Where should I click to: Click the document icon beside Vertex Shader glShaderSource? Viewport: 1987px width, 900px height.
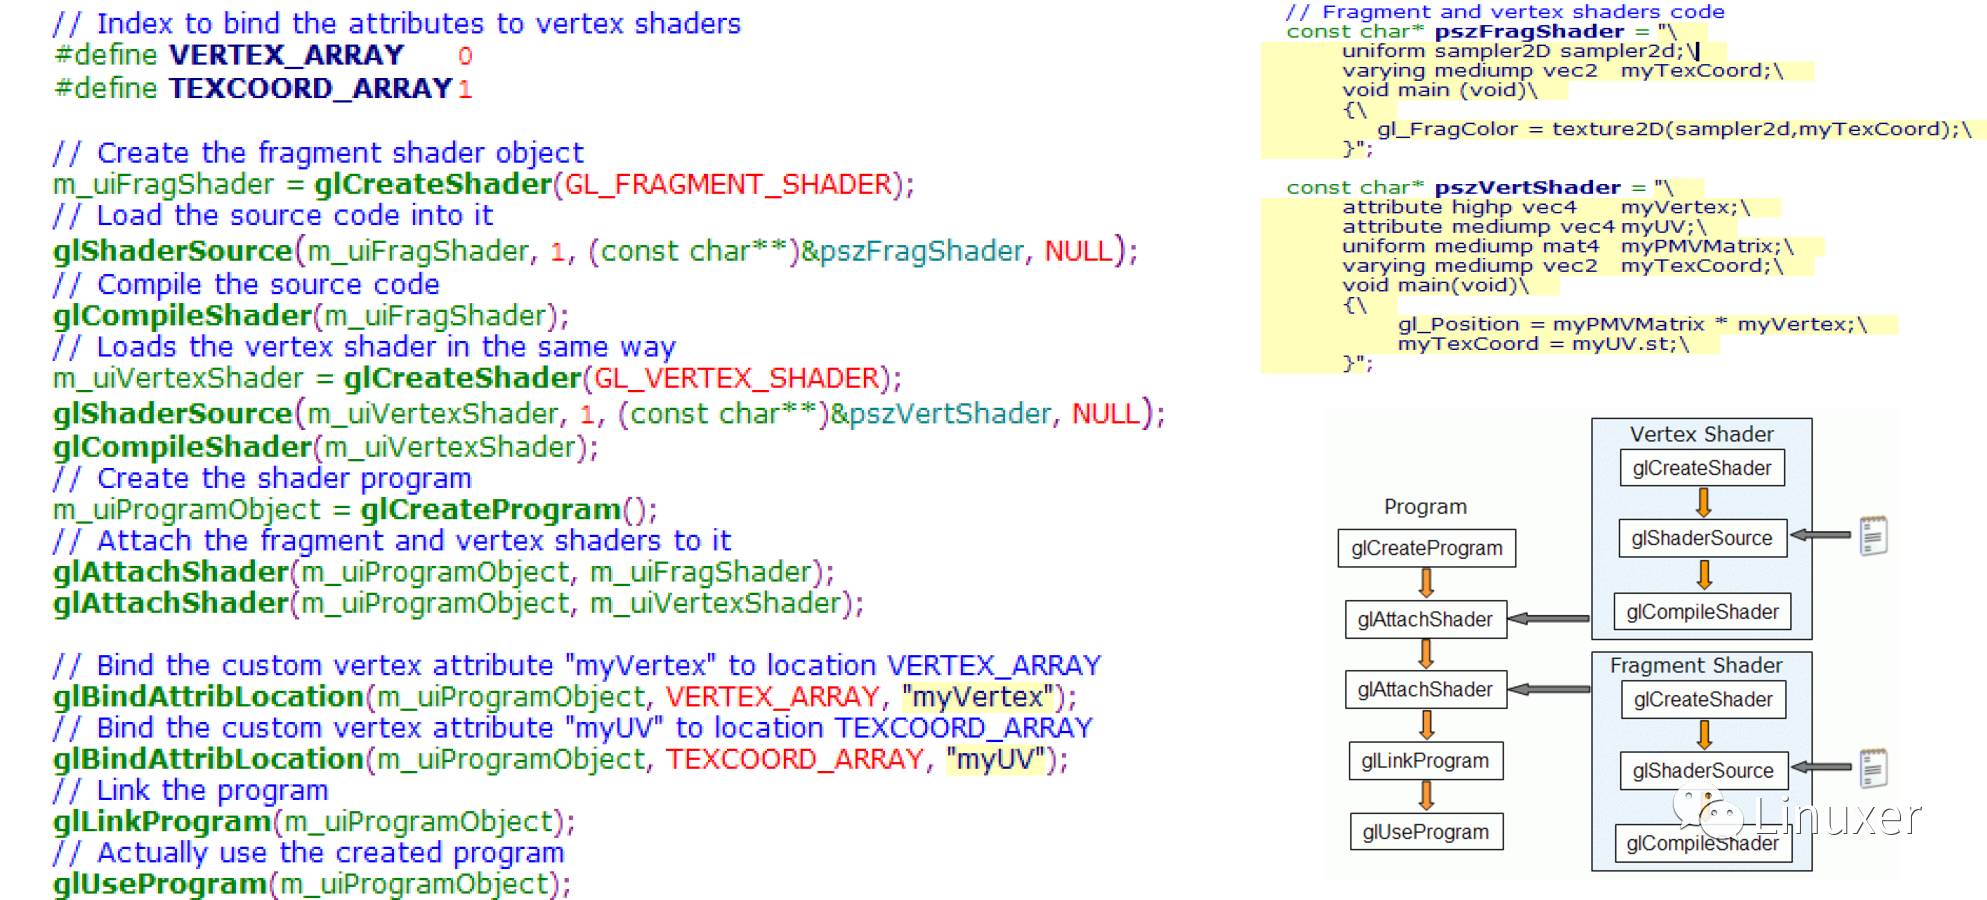pos(1873,536)
